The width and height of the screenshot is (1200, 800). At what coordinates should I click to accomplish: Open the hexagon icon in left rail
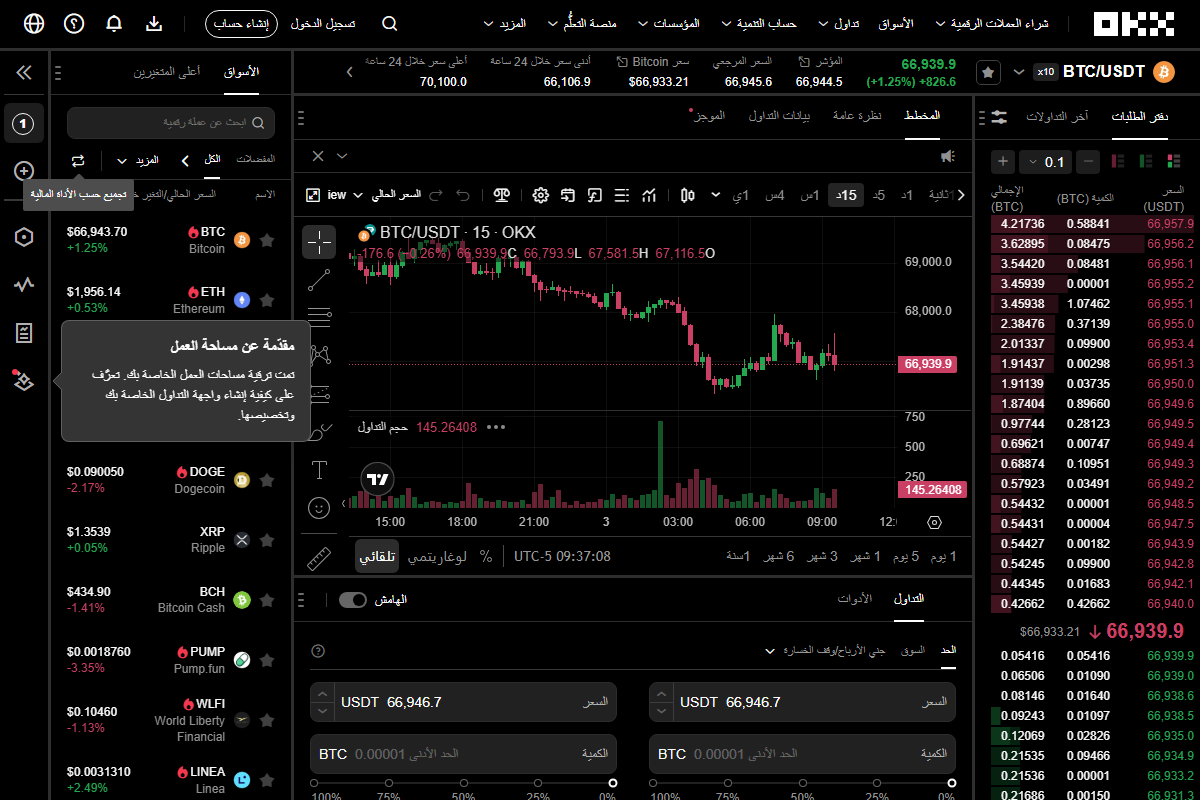click(x=24, y=237)
